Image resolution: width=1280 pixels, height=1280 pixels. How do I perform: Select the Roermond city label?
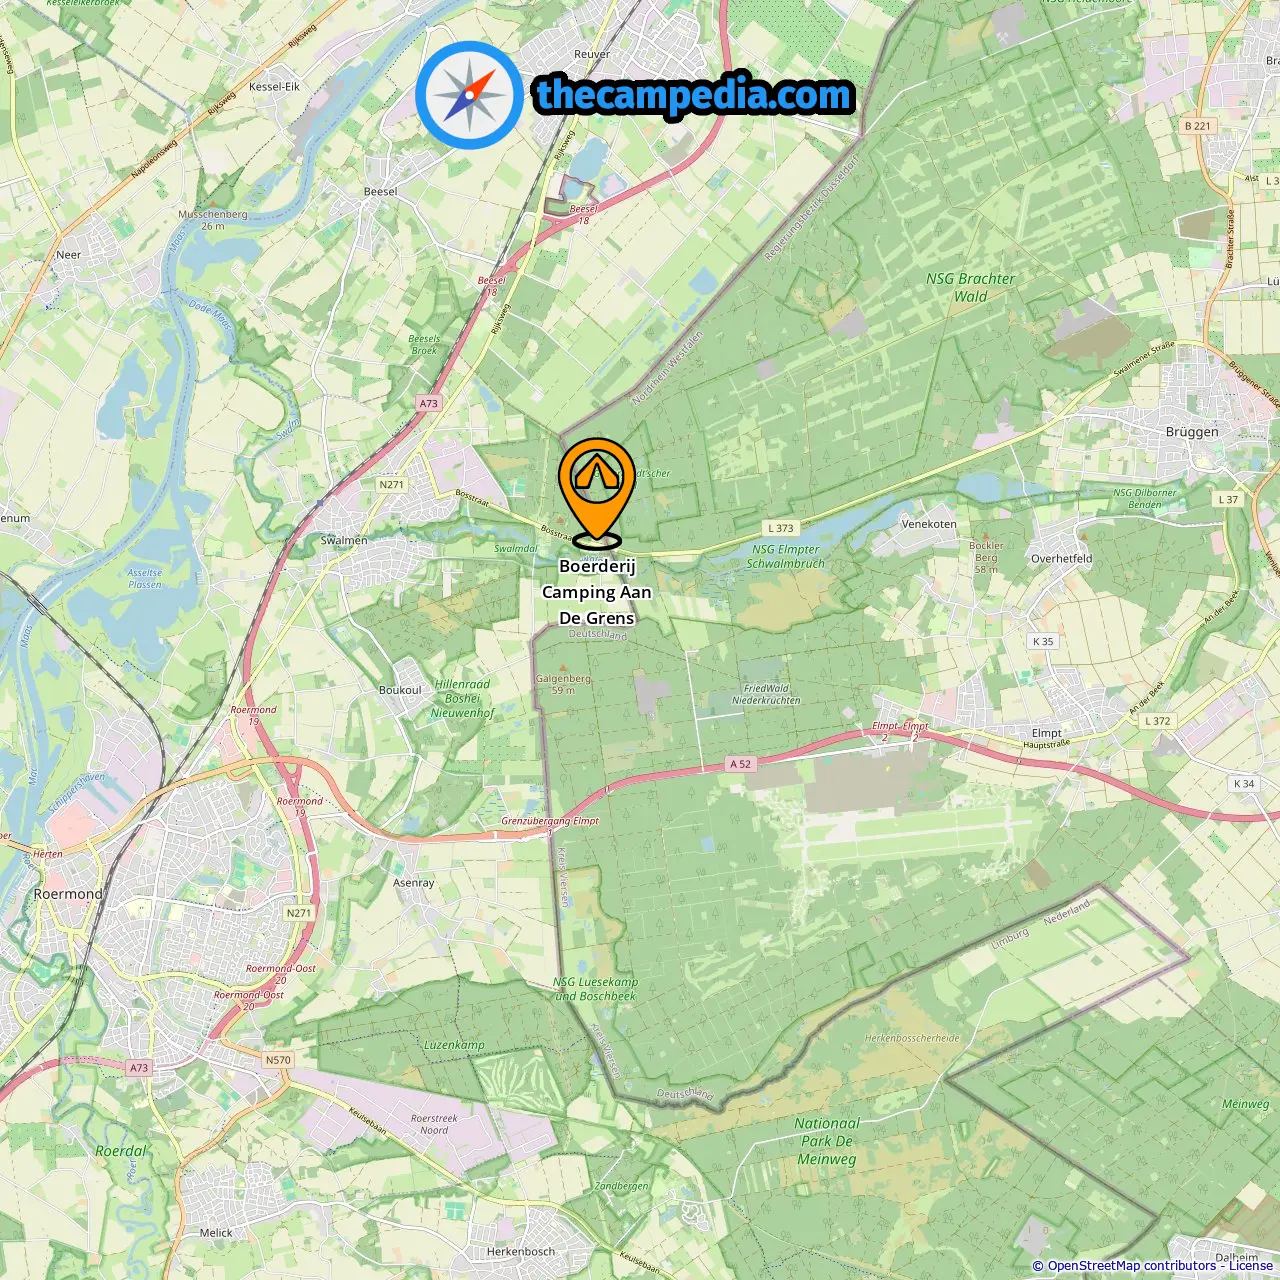coord(68,894)
